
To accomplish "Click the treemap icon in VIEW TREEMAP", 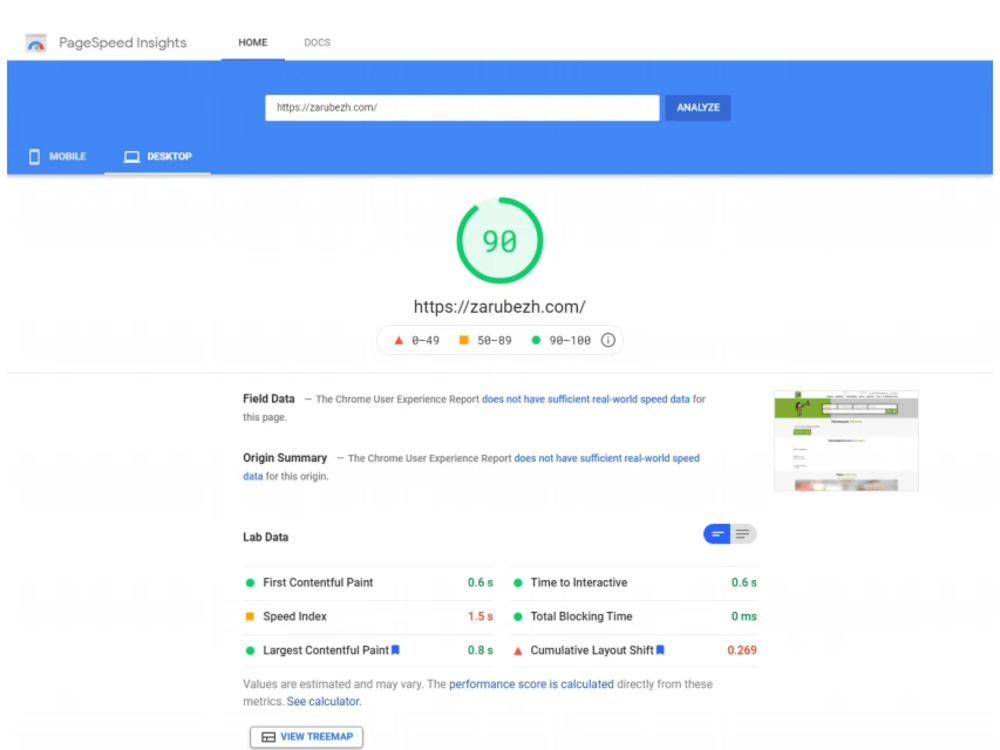I will (268, 737).
